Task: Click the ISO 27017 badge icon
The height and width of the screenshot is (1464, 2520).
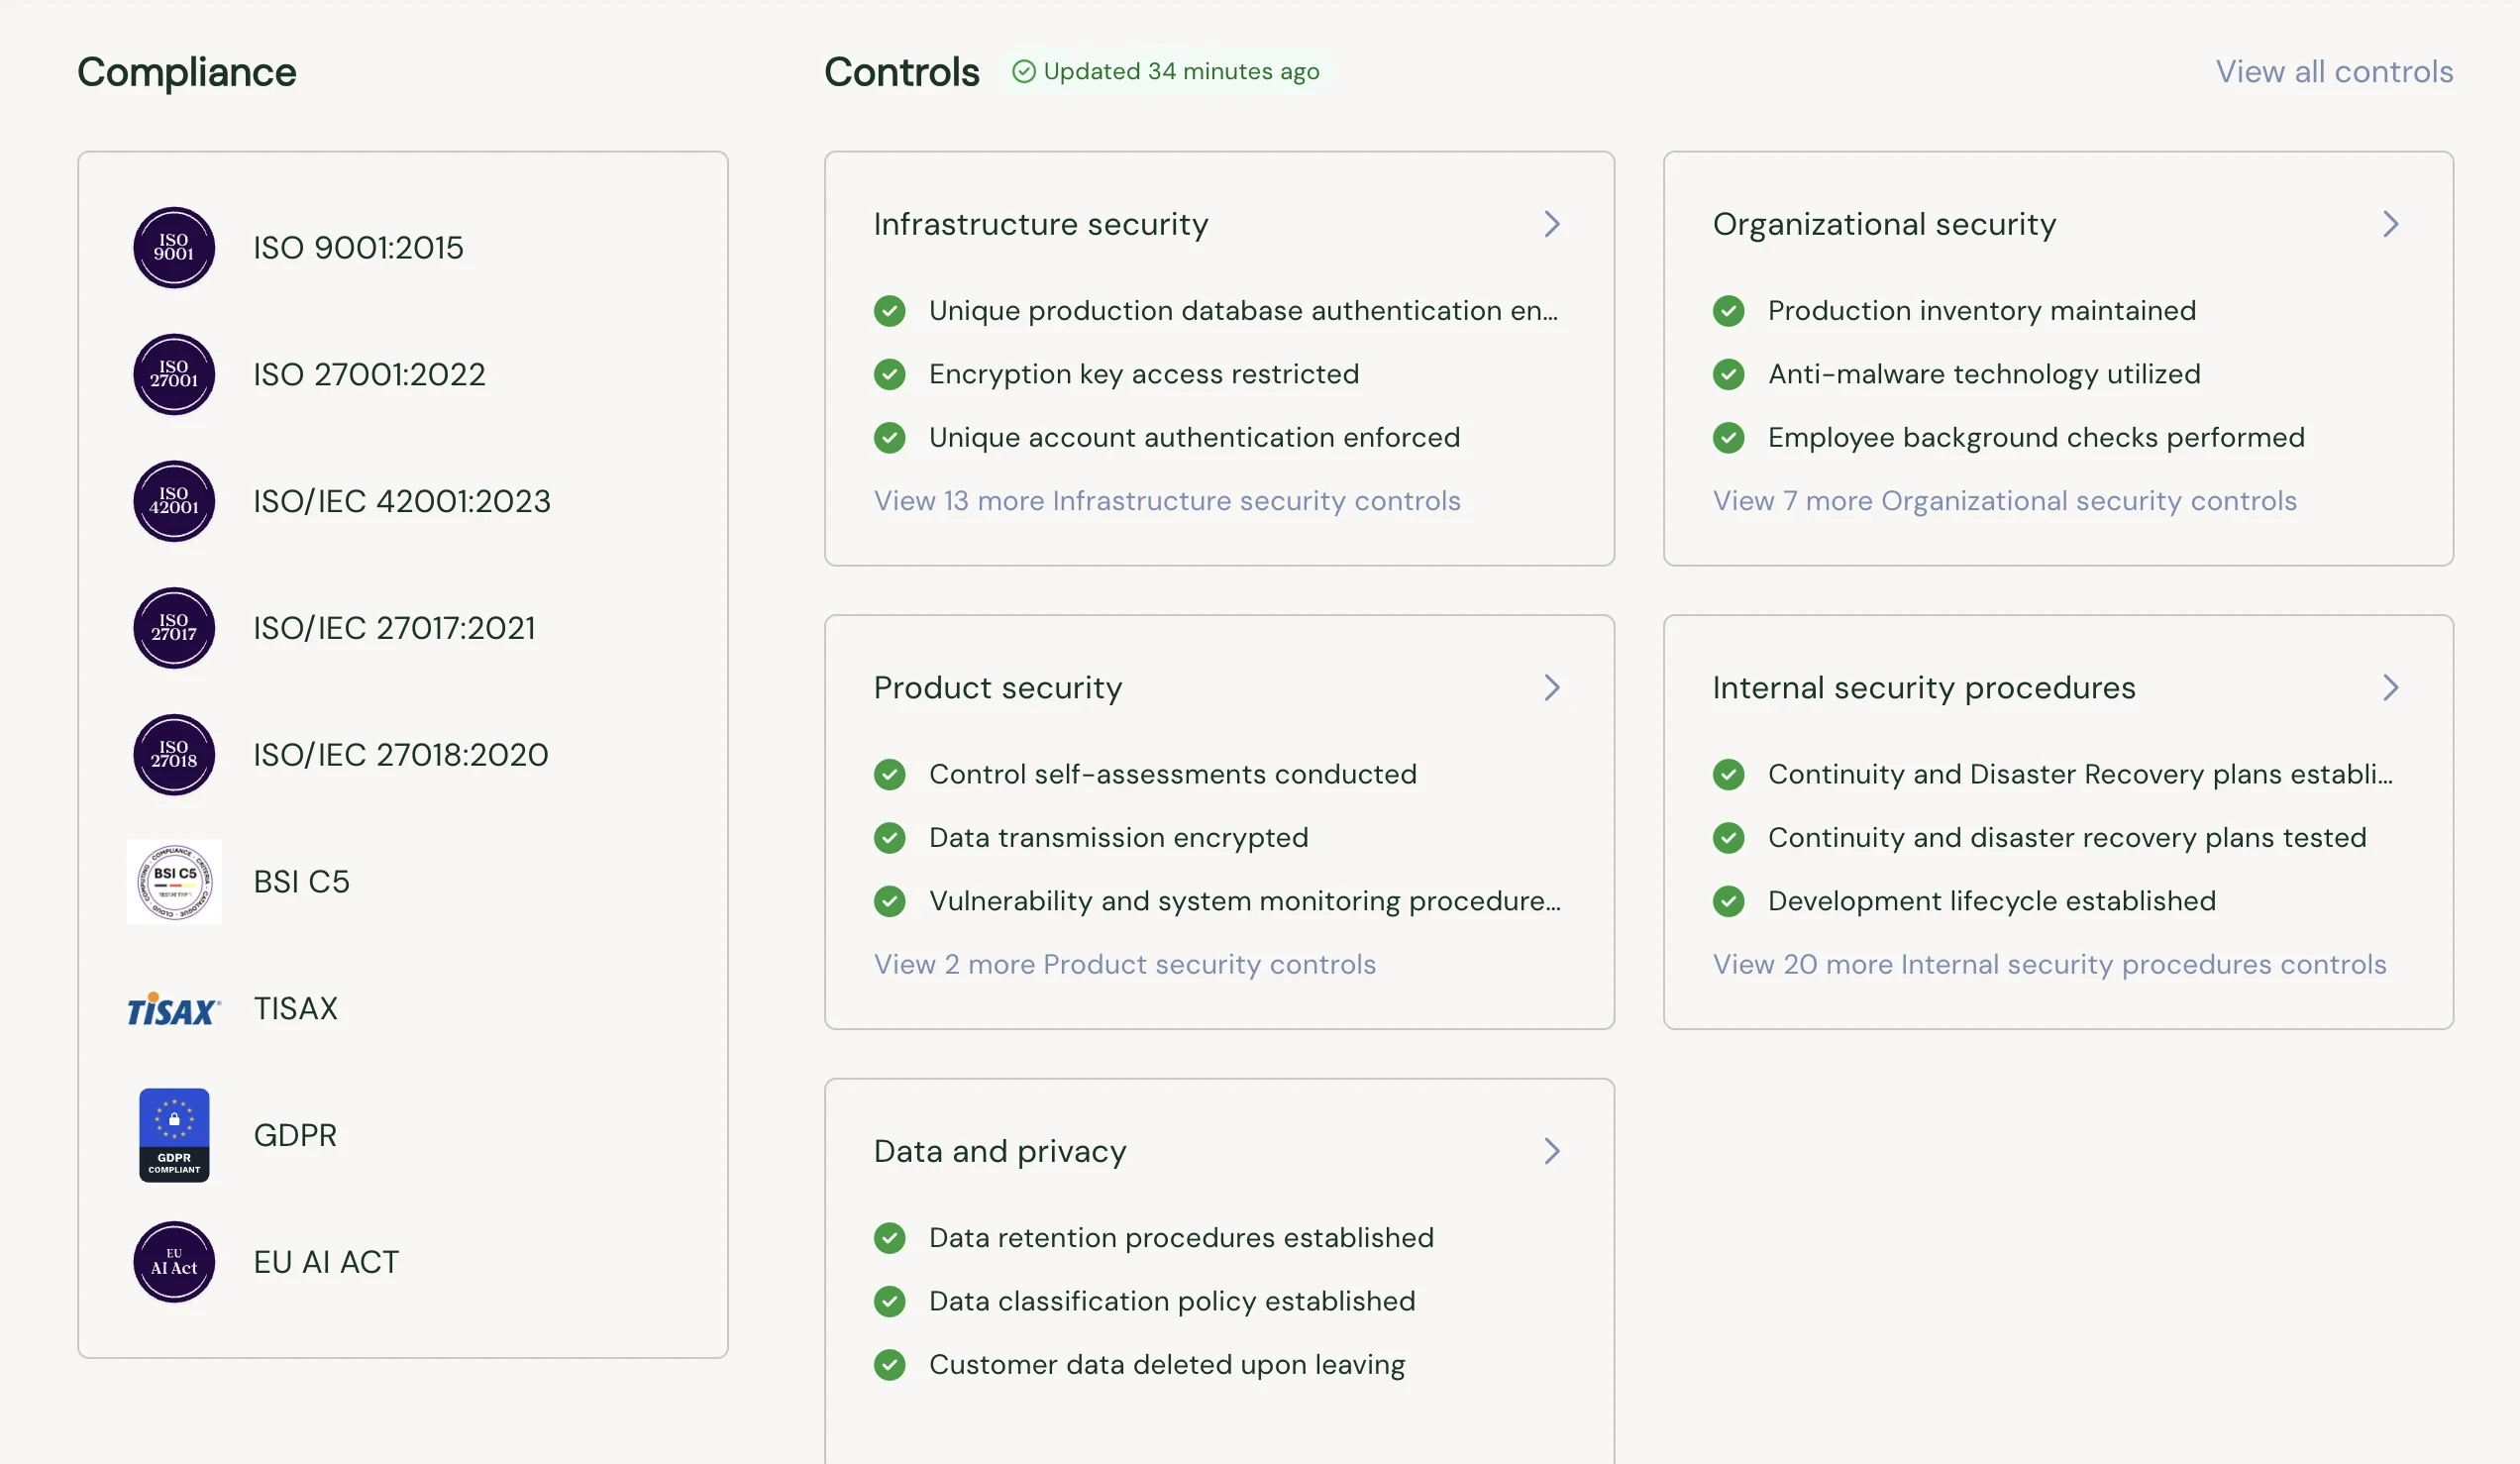Action: 174,628
